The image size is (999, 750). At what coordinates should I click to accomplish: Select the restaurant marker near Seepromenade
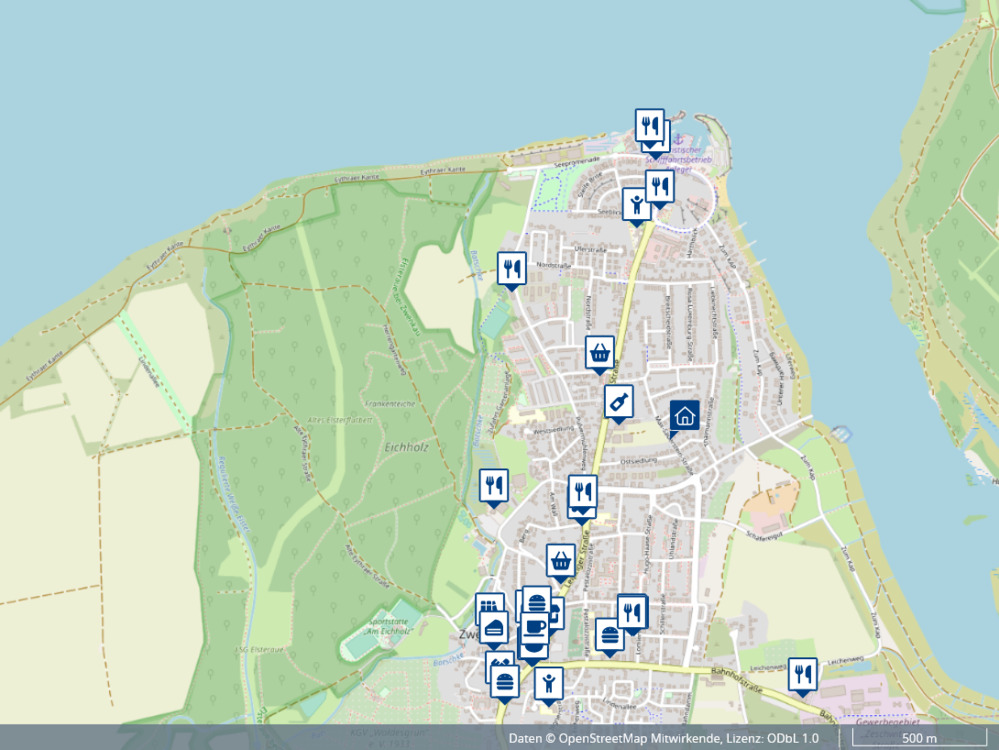(659, 186)
